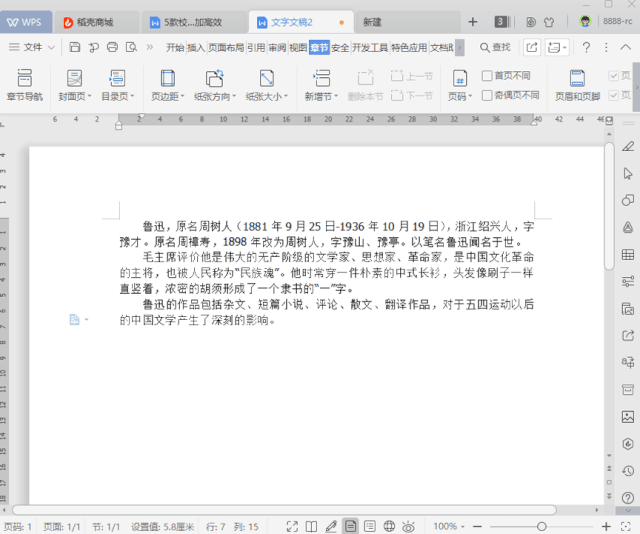Click the paragraph layout icon beside text
This screenshot has height=534, width=640.
coord(74,319)
